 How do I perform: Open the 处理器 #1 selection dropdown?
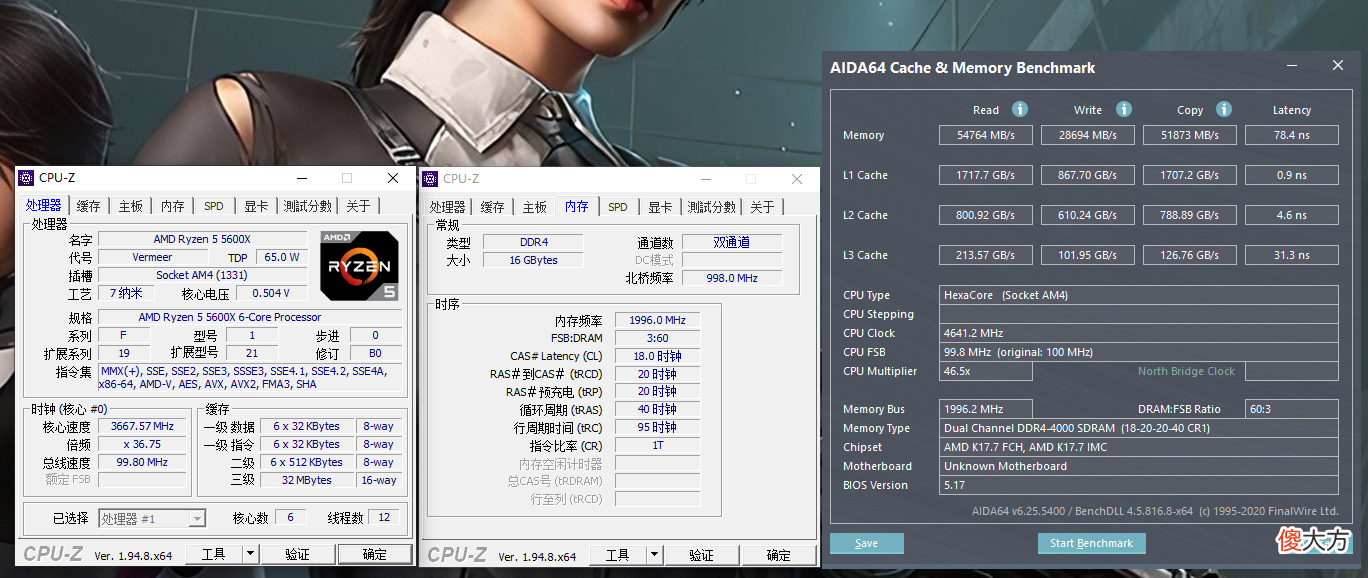coord(197,518)
